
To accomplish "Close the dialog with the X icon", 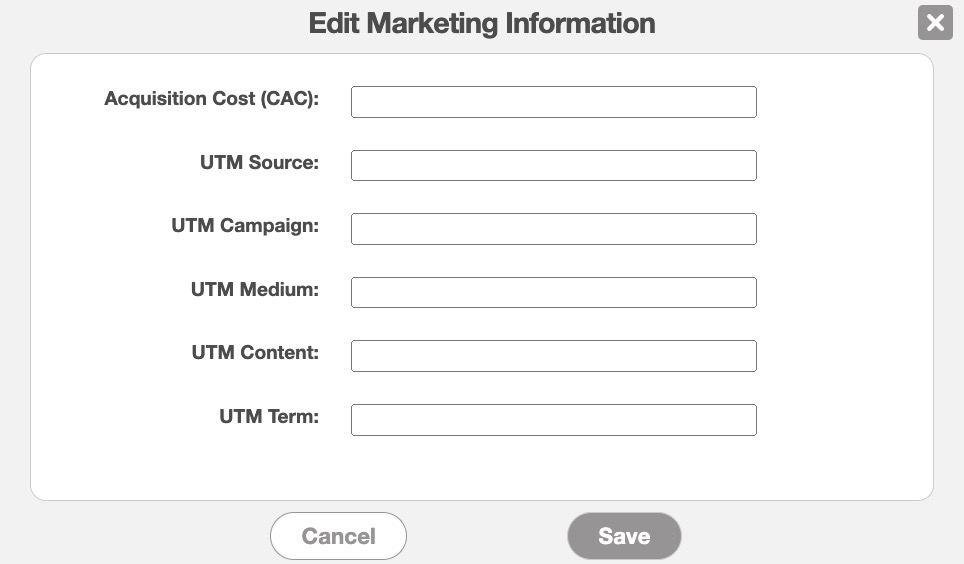I will click(935, 23).
